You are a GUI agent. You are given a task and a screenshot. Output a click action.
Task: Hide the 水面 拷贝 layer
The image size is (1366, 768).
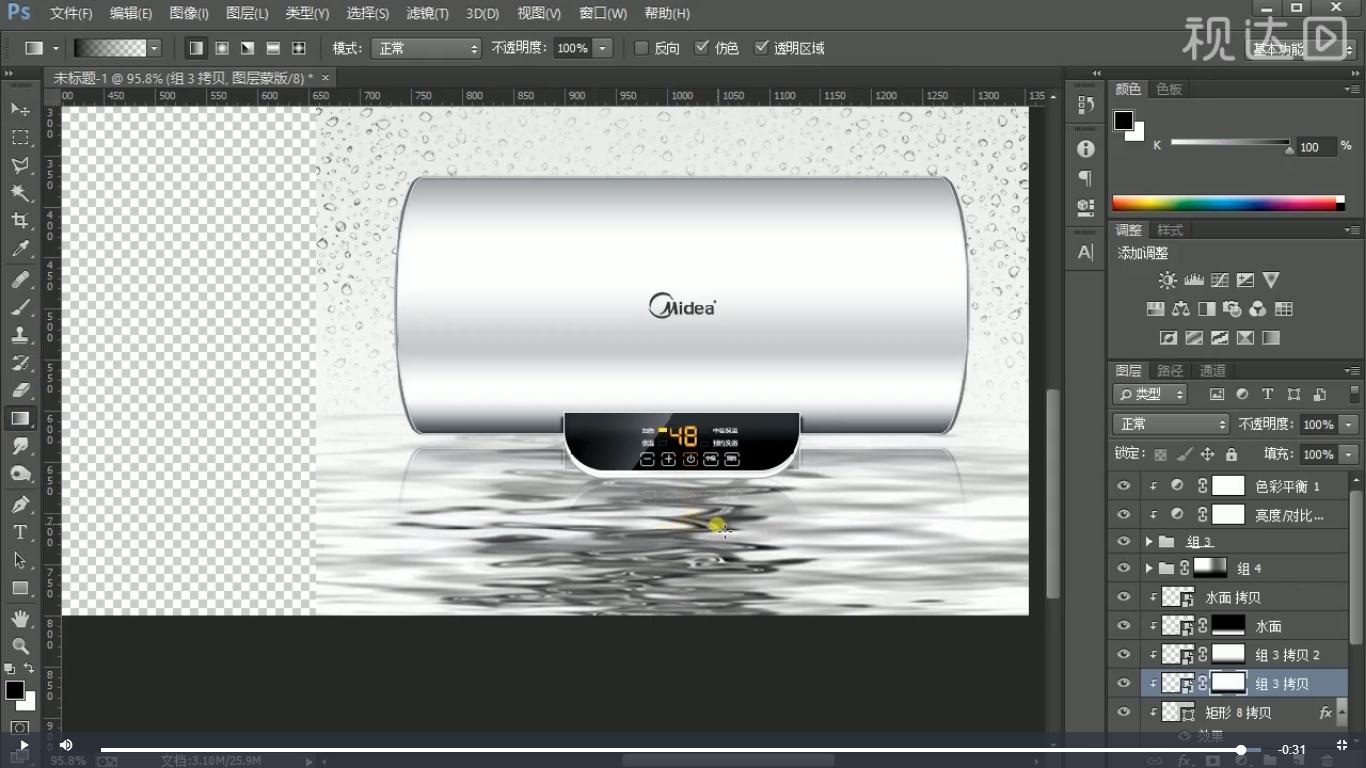click(1124, 597)
